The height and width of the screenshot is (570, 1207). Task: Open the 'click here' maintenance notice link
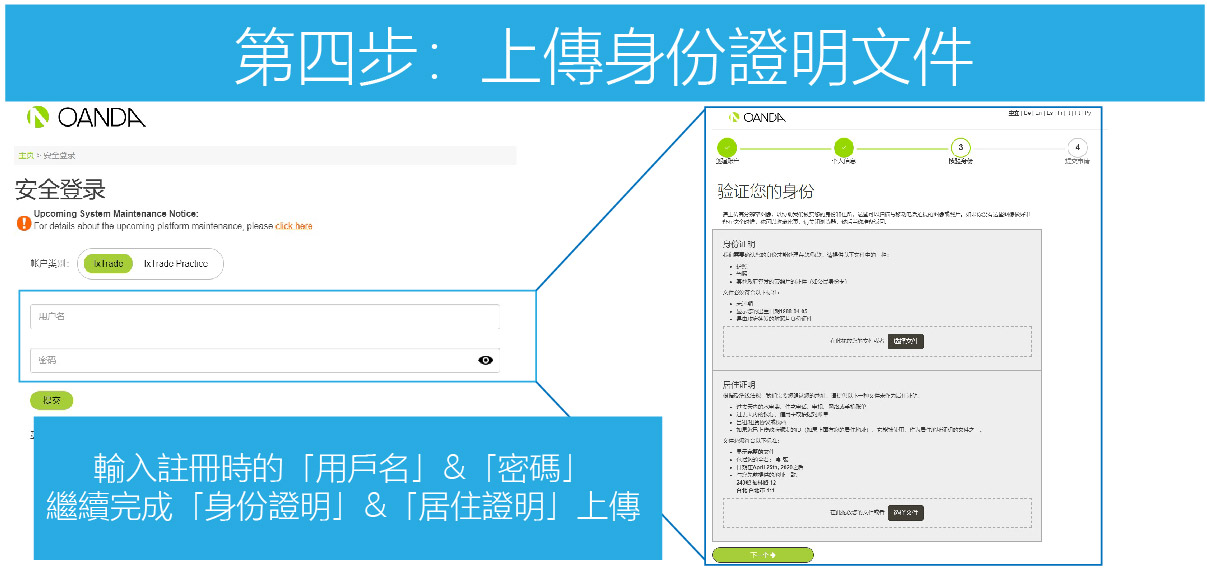[294, 226]
